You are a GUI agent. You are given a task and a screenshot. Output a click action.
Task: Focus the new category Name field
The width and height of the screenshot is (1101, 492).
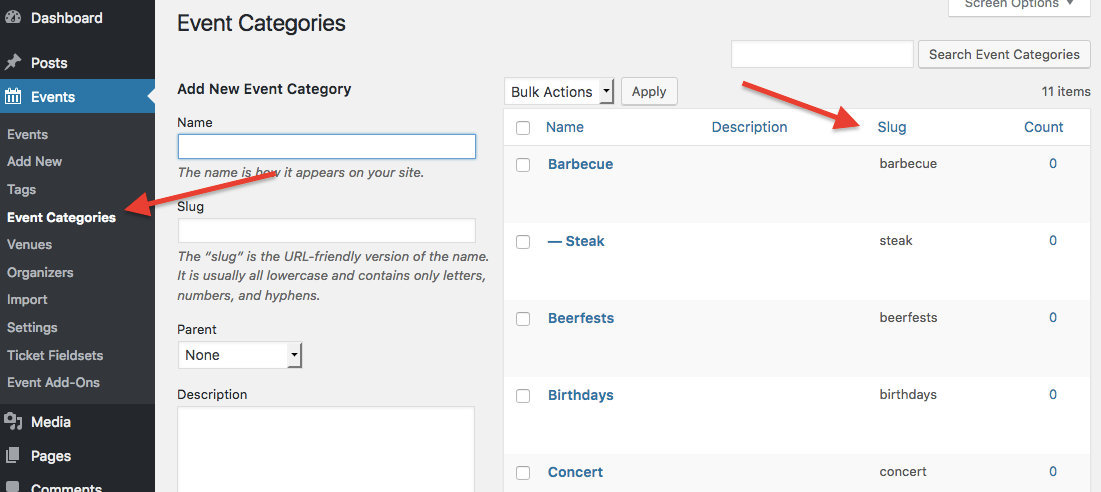click(326, 147)
